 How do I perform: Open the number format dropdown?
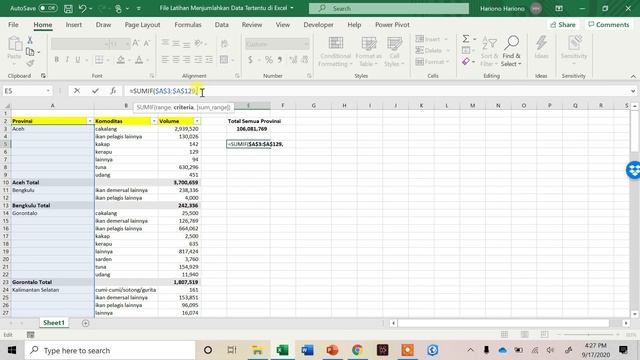pos(306,44)
